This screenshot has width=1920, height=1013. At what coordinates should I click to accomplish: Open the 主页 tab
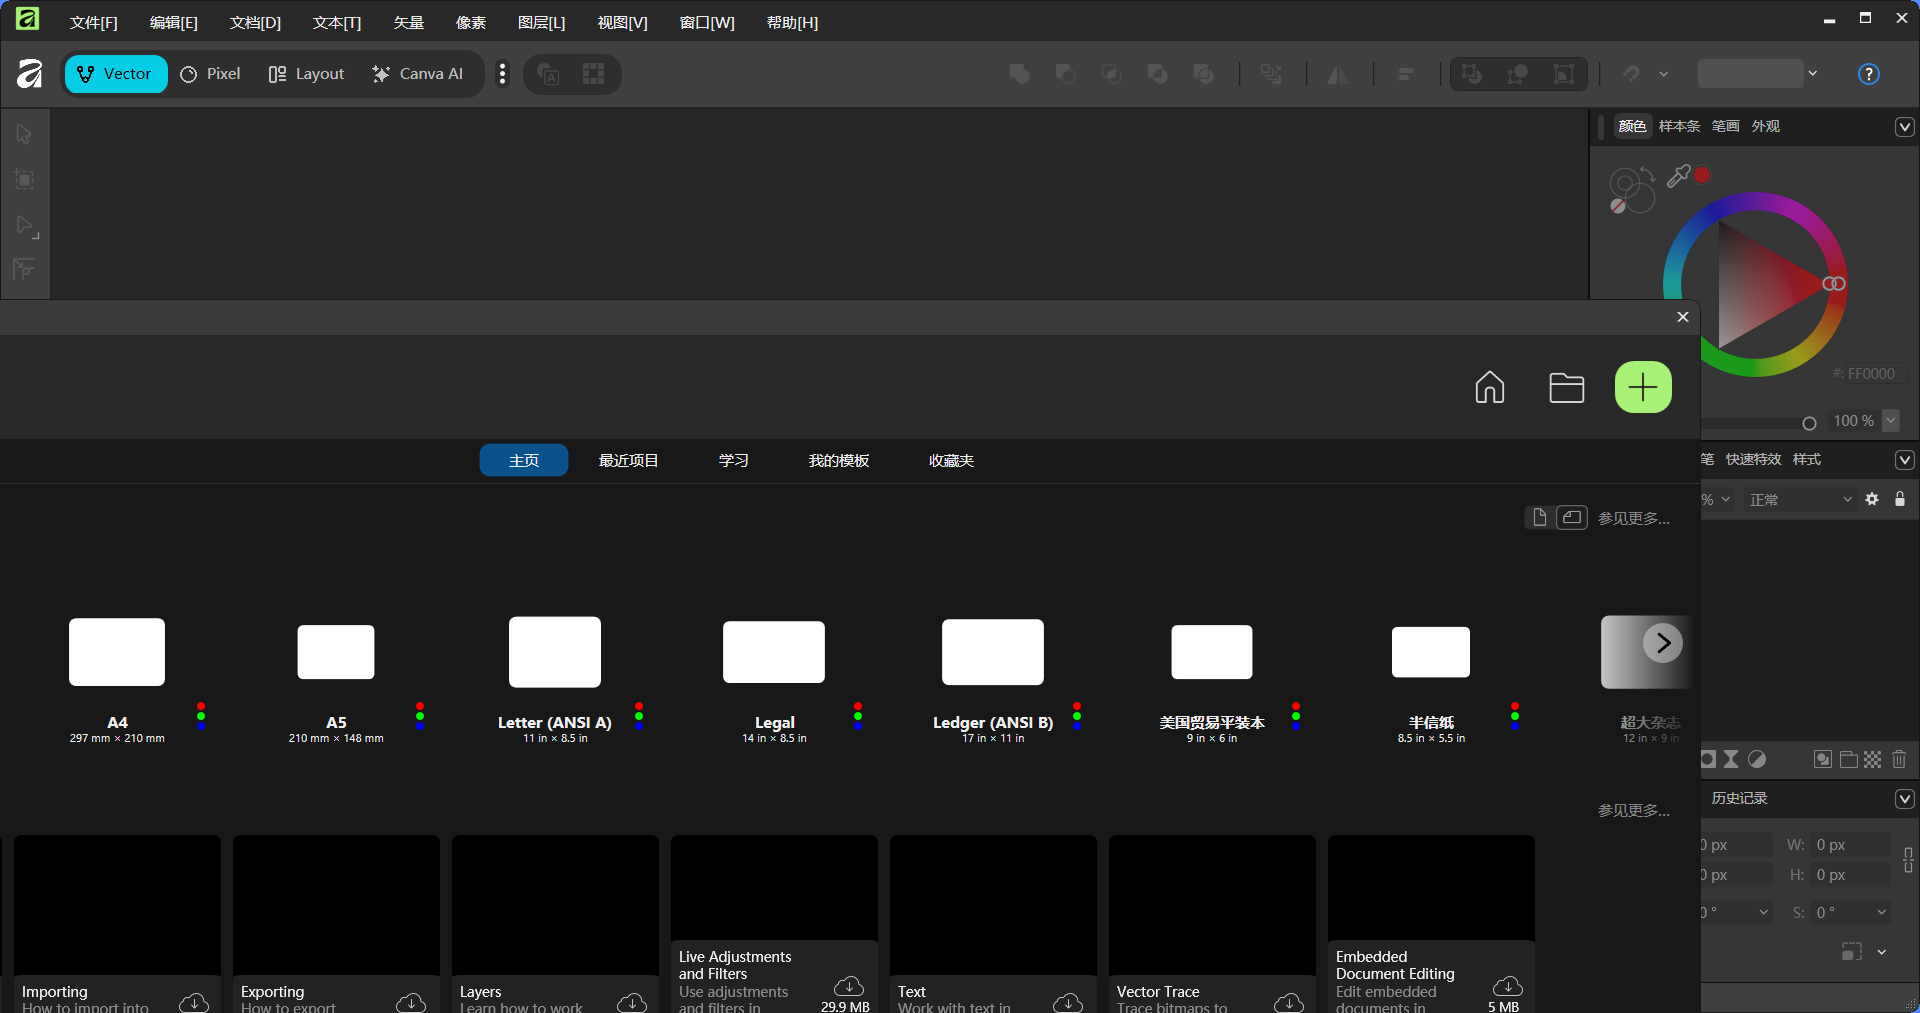point(524,460)
